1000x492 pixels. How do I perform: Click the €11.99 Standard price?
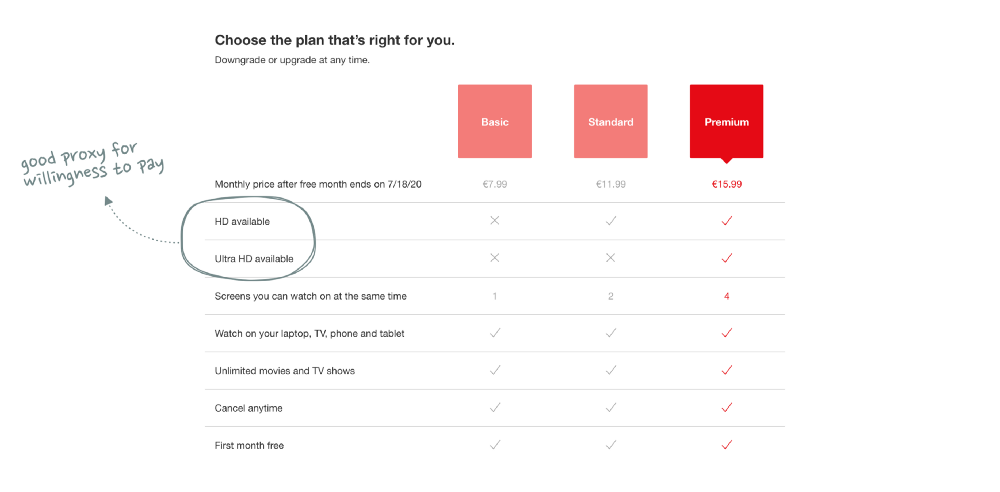(x=611, y=184)
